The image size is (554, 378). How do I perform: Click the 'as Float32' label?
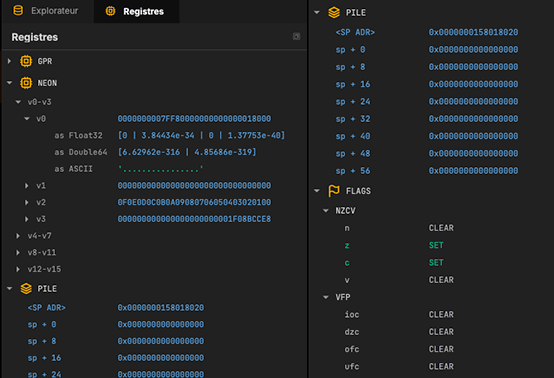coord(78,135)
